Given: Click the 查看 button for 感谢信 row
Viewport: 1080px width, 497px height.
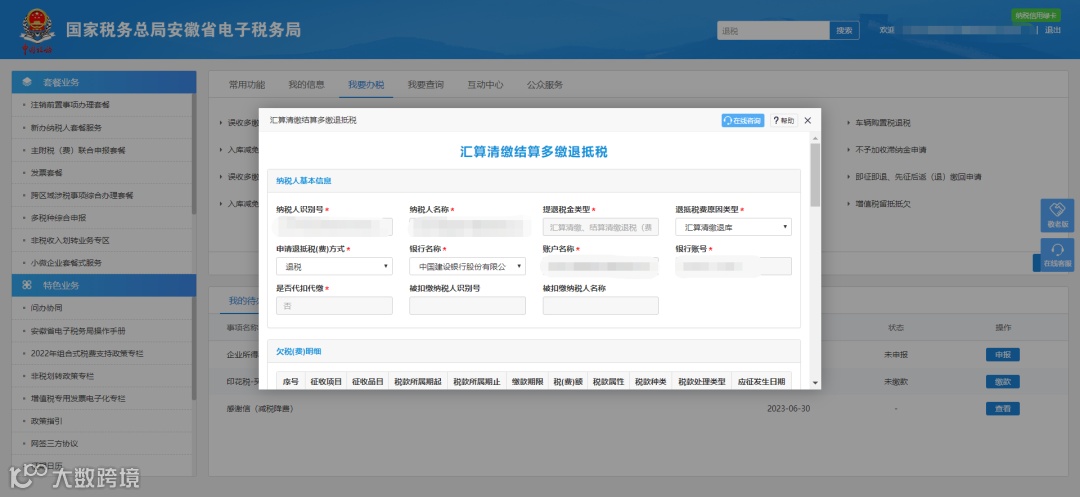Looking at the screenshot, I should pyautogui.click(x=1003, y=408).
